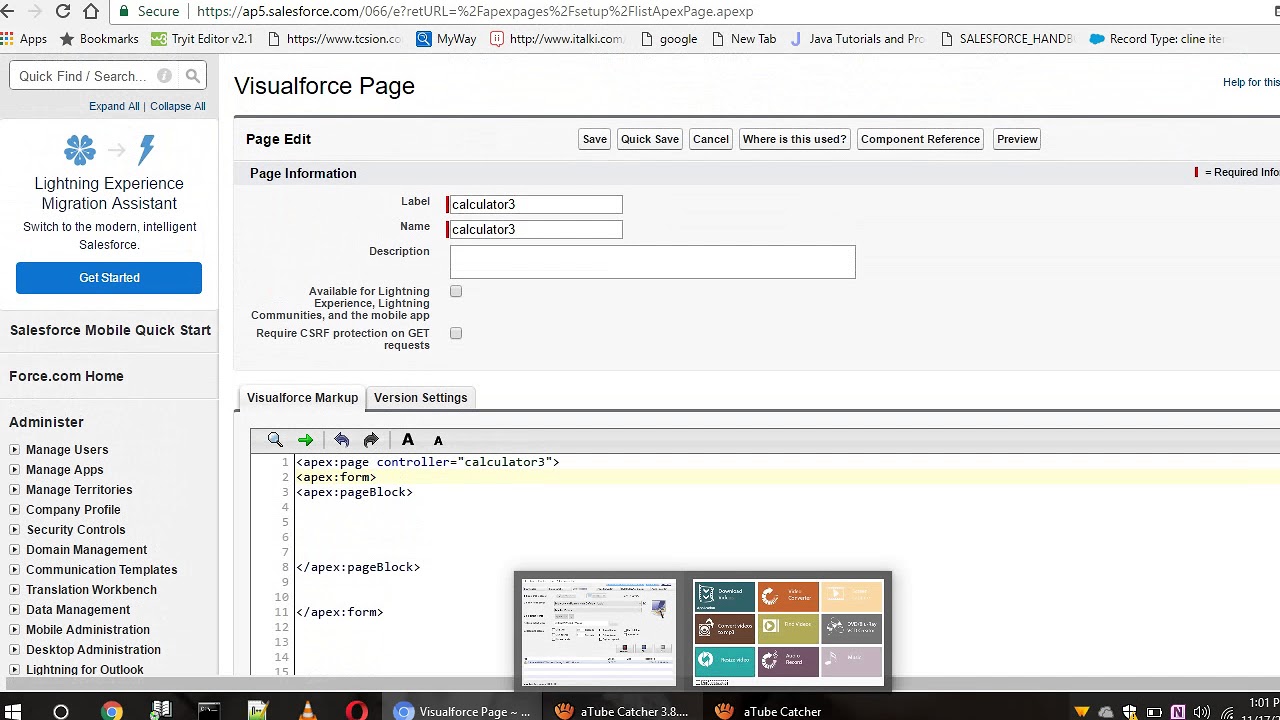Click the Quick Find info icon
Image resolution: width=1280 pixels, height=720 pixels.
[164, 76]
